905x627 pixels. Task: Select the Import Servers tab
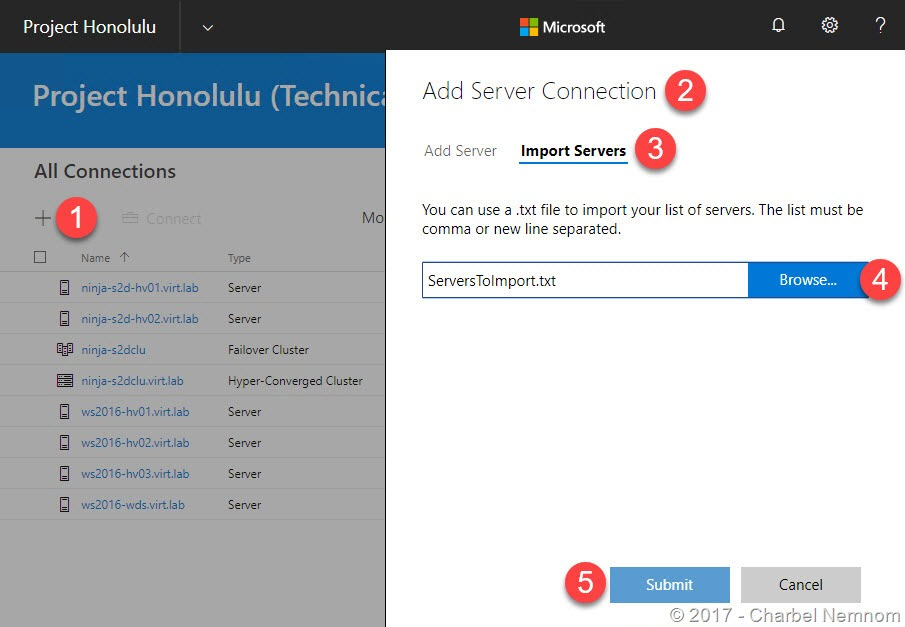pyautogui.click(x=573, y=151)
